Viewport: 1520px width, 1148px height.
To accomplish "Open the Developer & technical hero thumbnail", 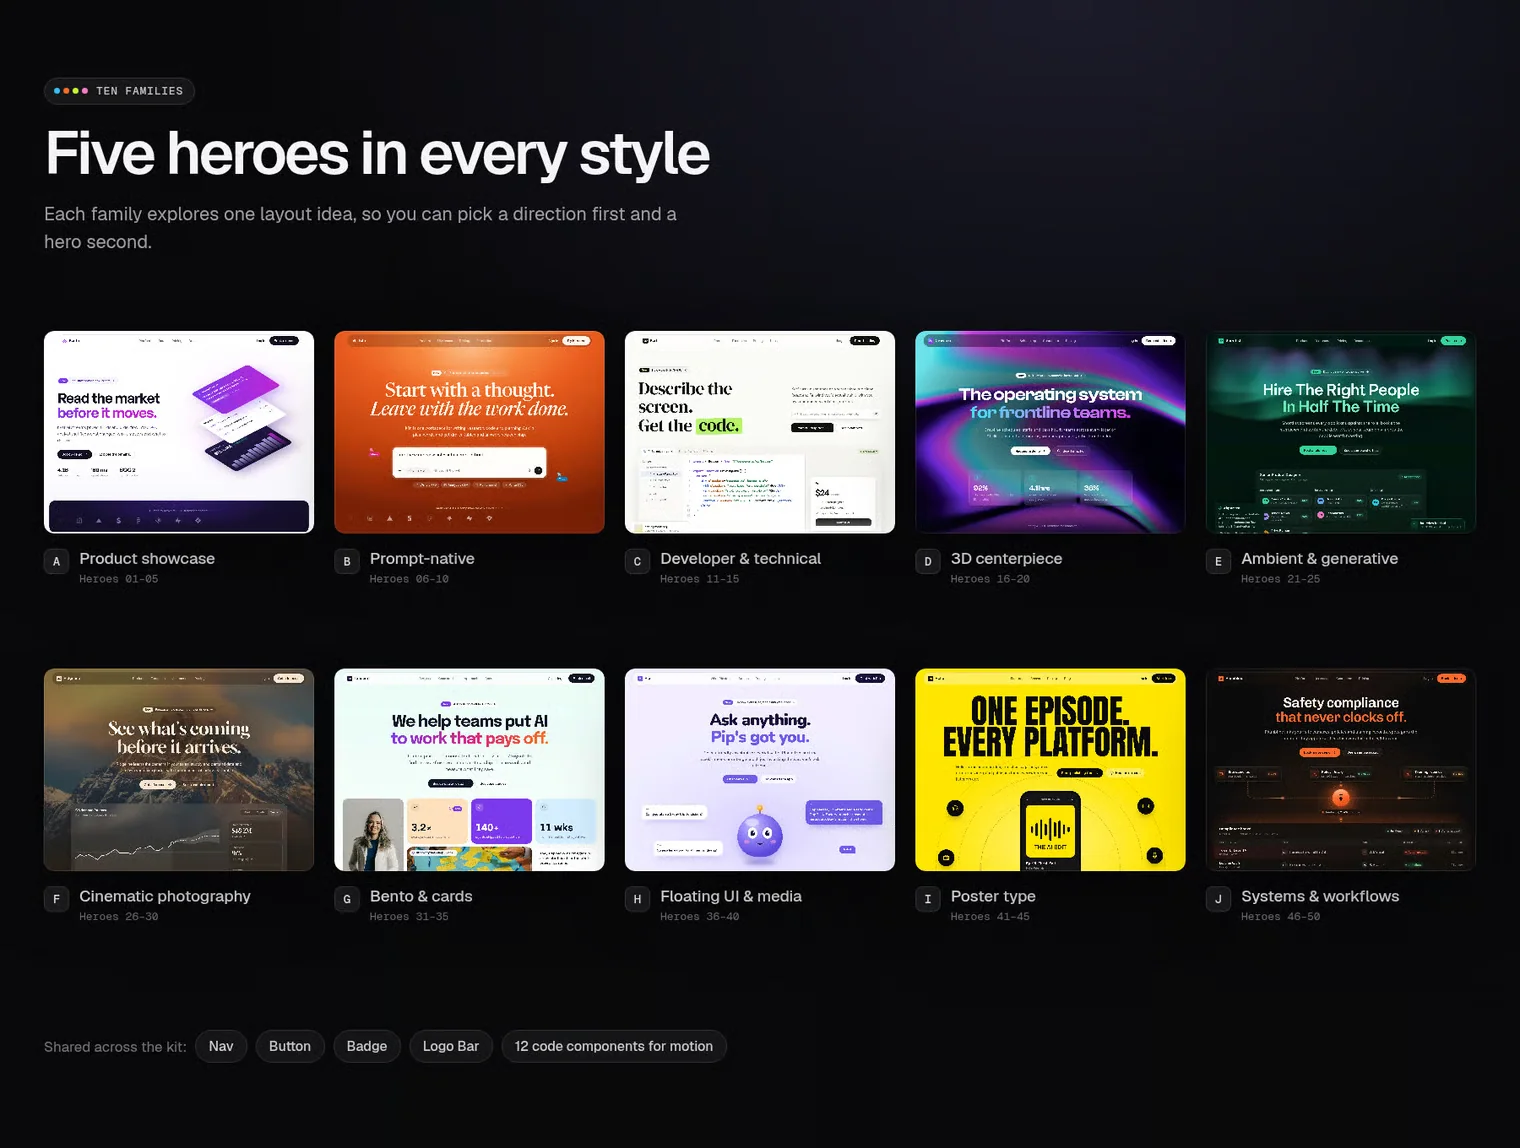I will click(x=760, y=432).
